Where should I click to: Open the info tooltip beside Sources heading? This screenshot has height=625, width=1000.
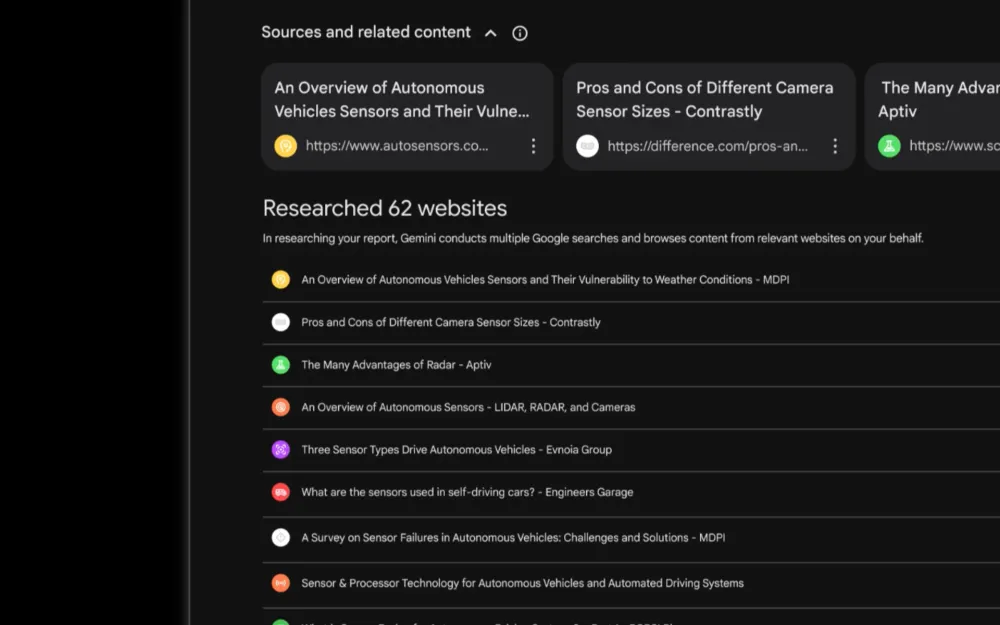click(x=519, y=33)
